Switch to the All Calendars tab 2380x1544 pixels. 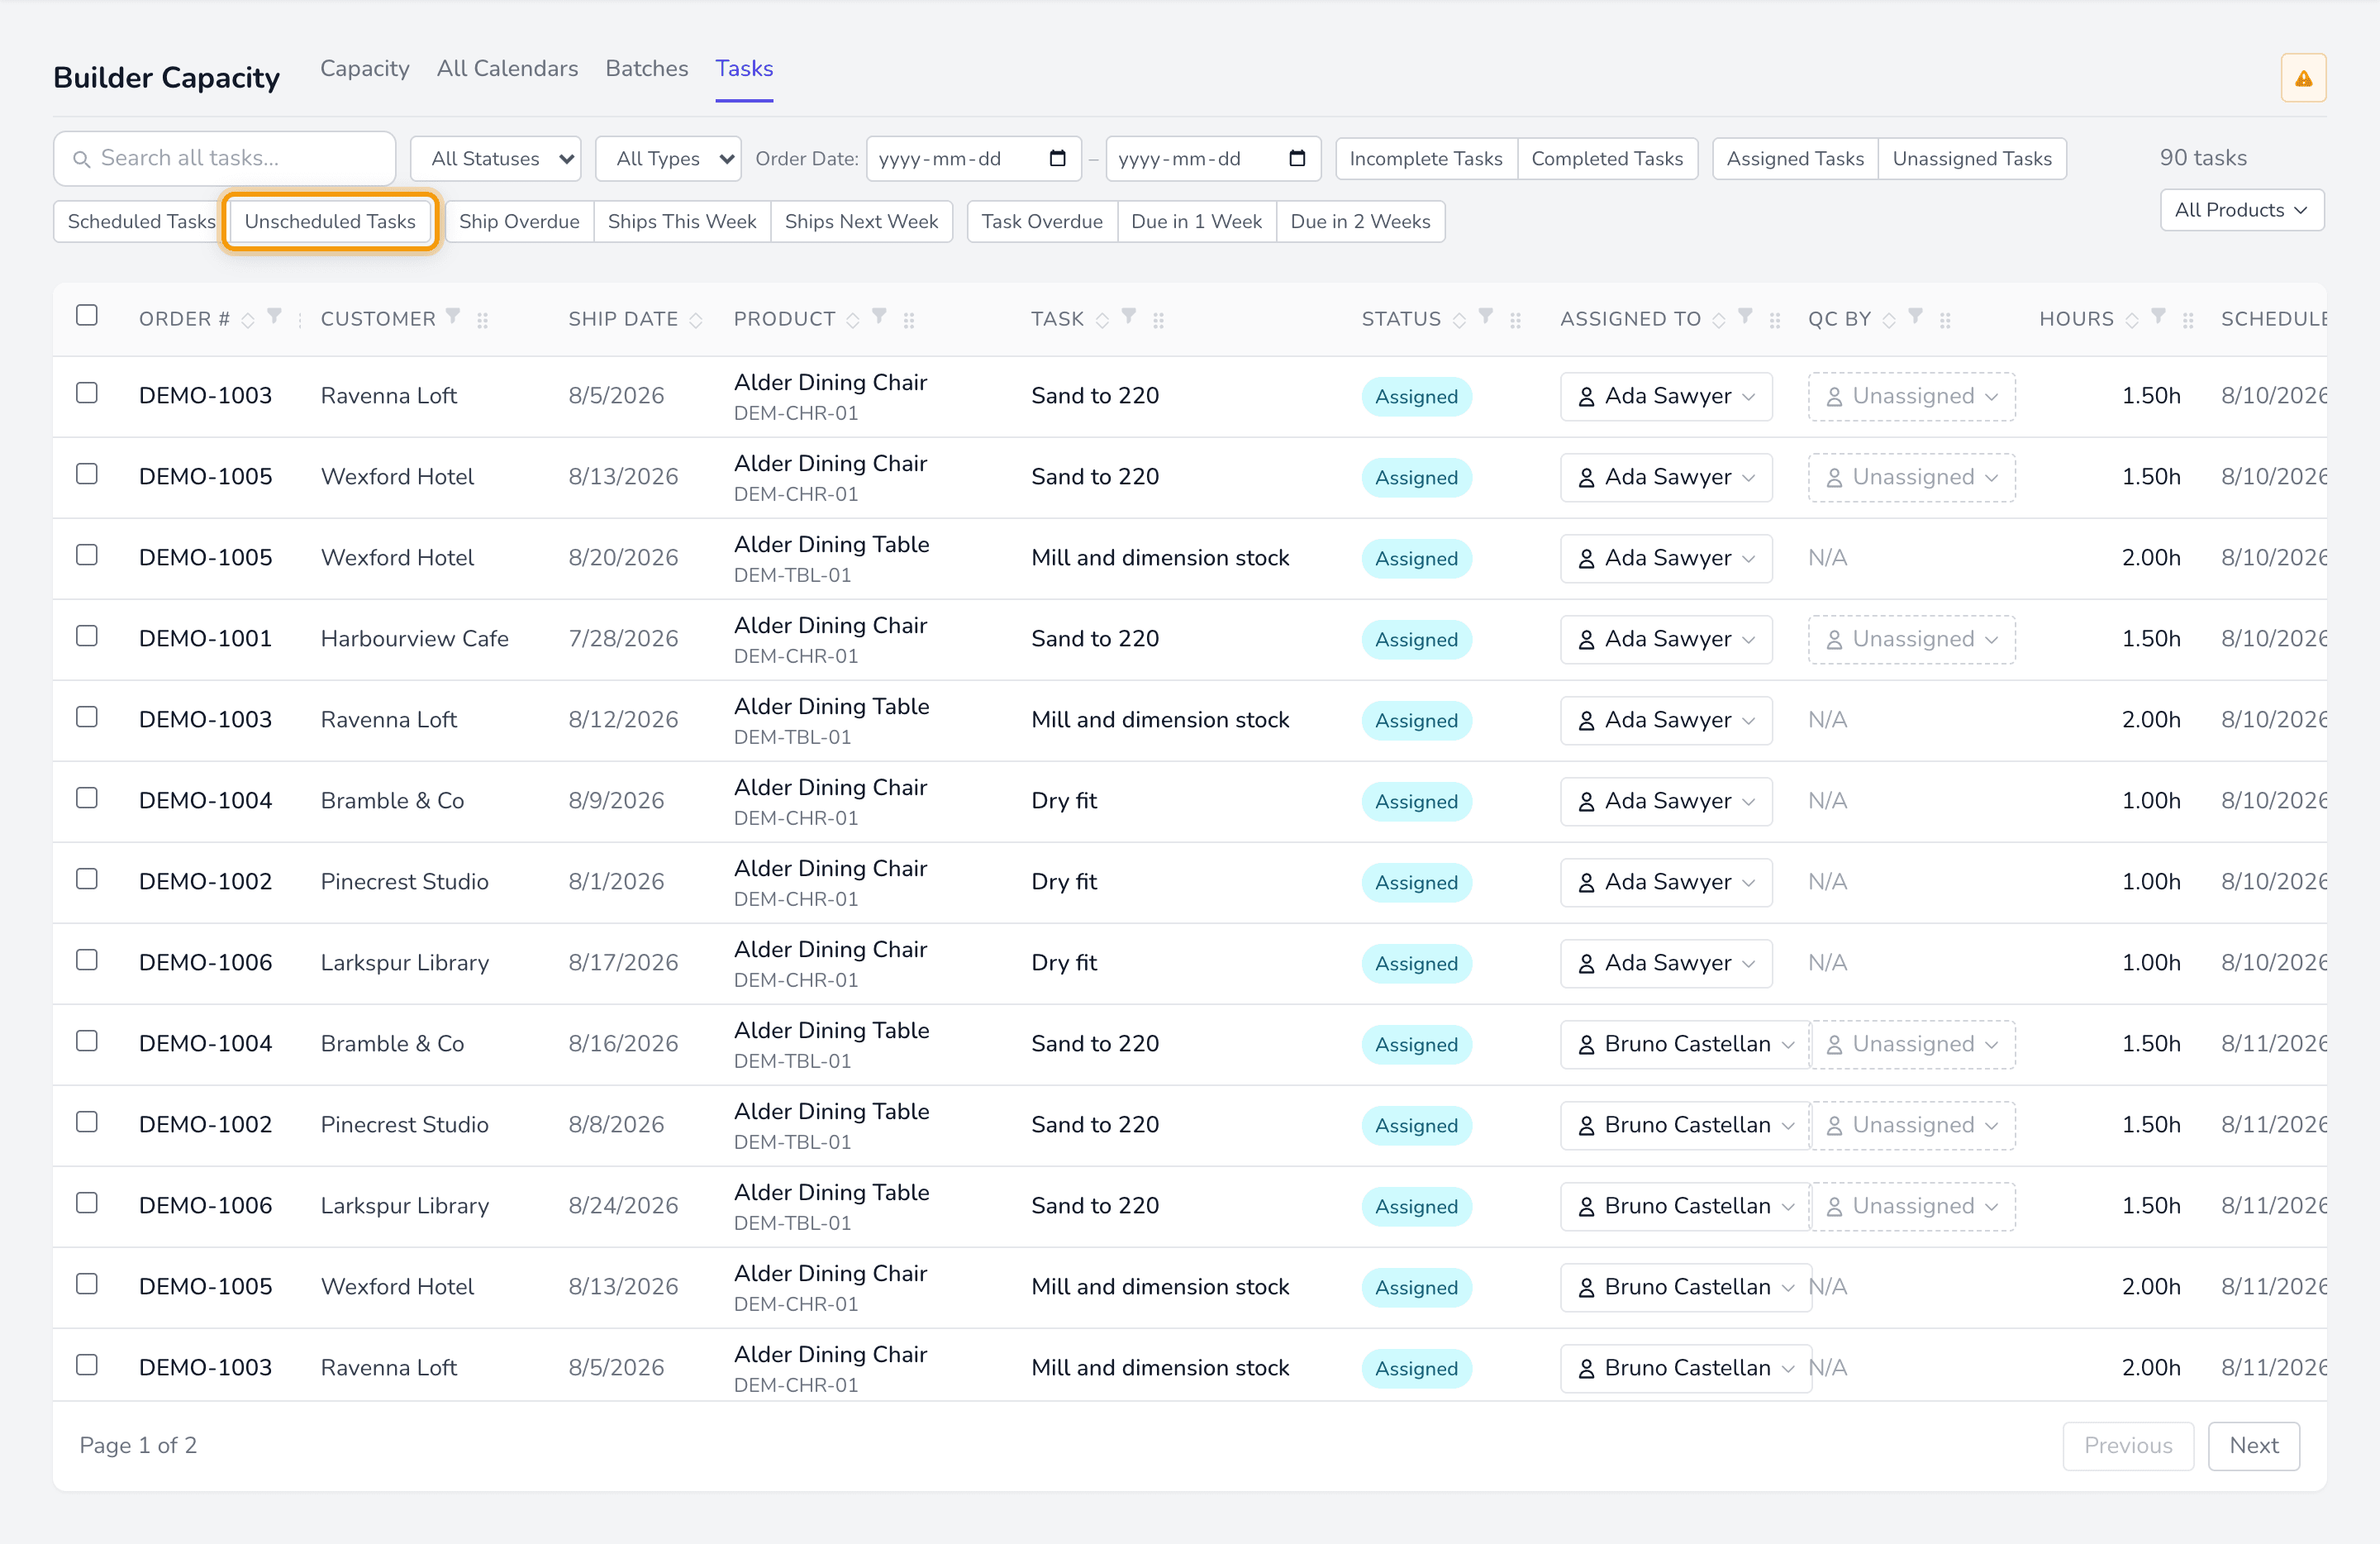pyautogui.click(x=507, y=69)
